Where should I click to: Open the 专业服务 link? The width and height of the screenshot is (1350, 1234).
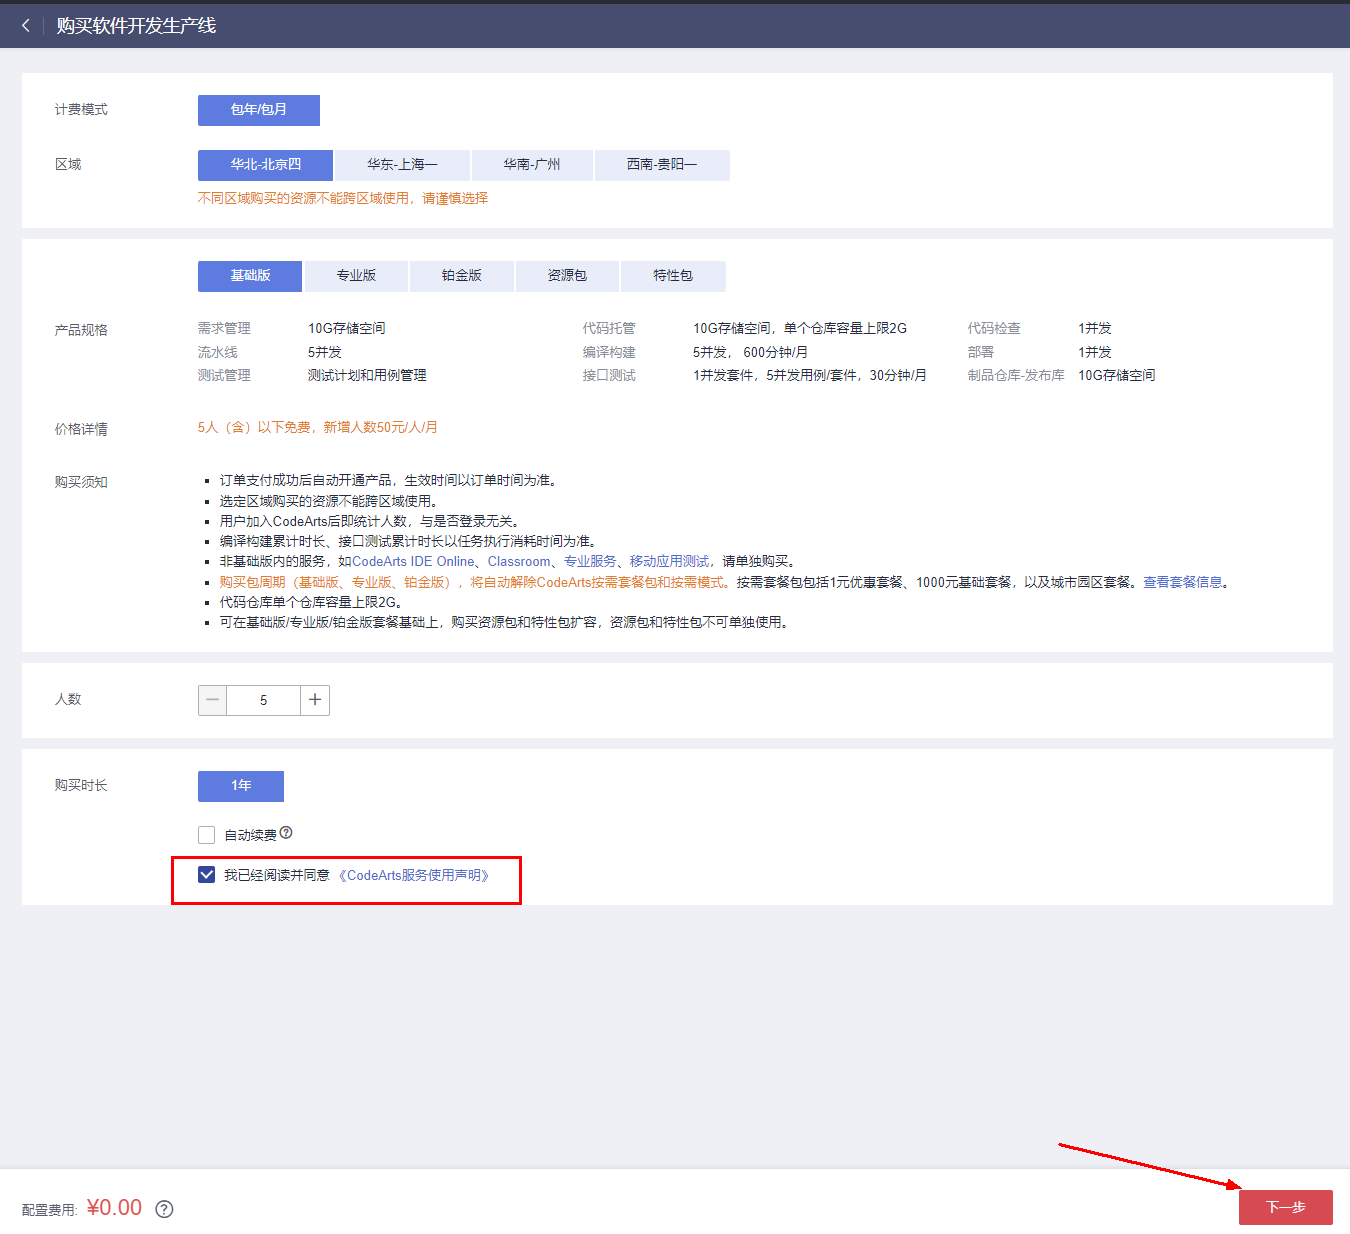click(x=590, y=562)
